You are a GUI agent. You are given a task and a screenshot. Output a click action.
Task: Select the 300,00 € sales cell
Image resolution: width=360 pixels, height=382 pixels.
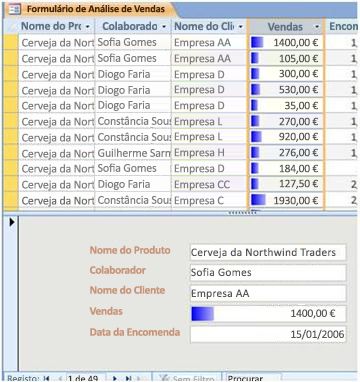[286, 74]
